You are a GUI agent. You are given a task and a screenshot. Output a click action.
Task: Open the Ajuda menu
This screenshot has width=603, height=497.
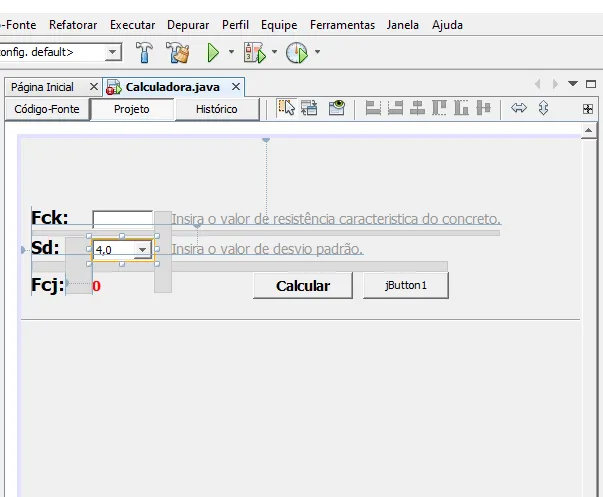(x=447, y=25)
